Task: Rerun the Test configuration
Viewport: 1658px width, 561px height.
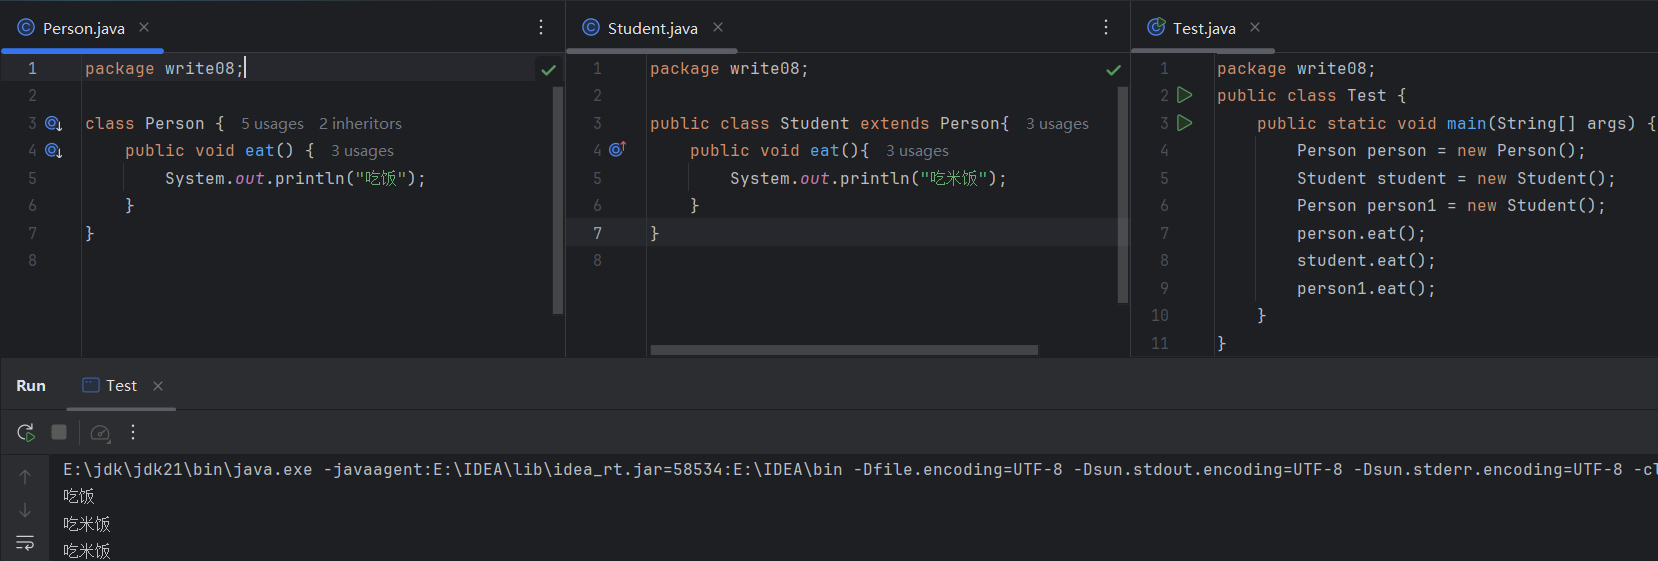Action: coord(26,432)
